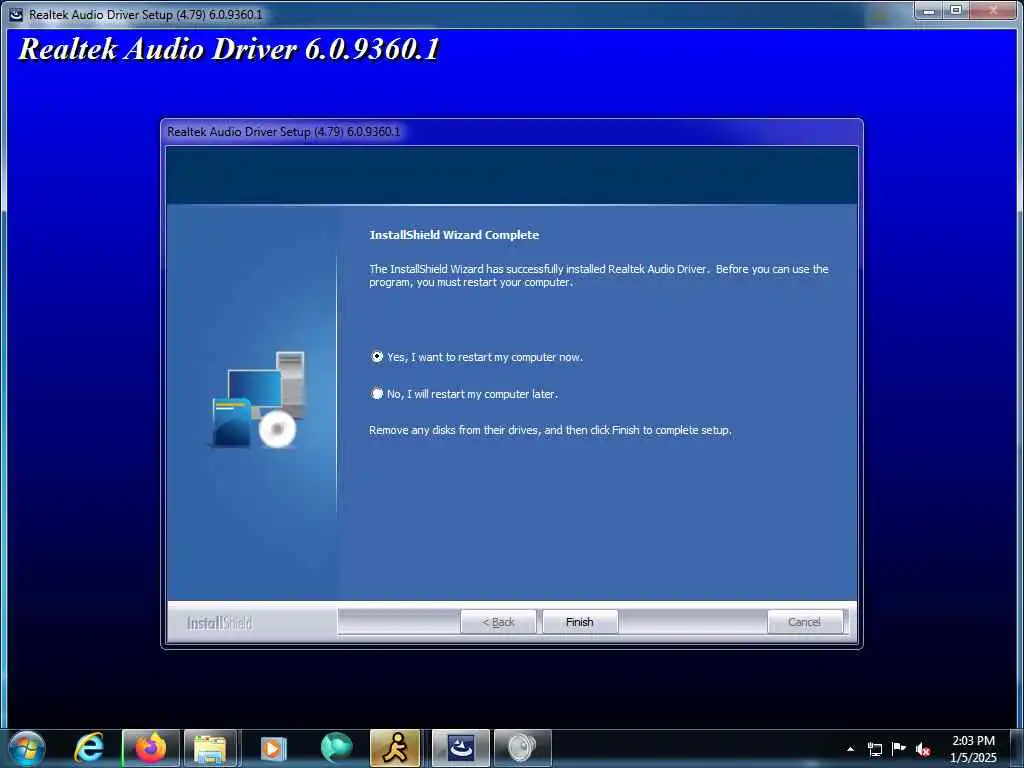
Task: Click the clock showing 2:03 PM
Action: [x=973, y=749]
